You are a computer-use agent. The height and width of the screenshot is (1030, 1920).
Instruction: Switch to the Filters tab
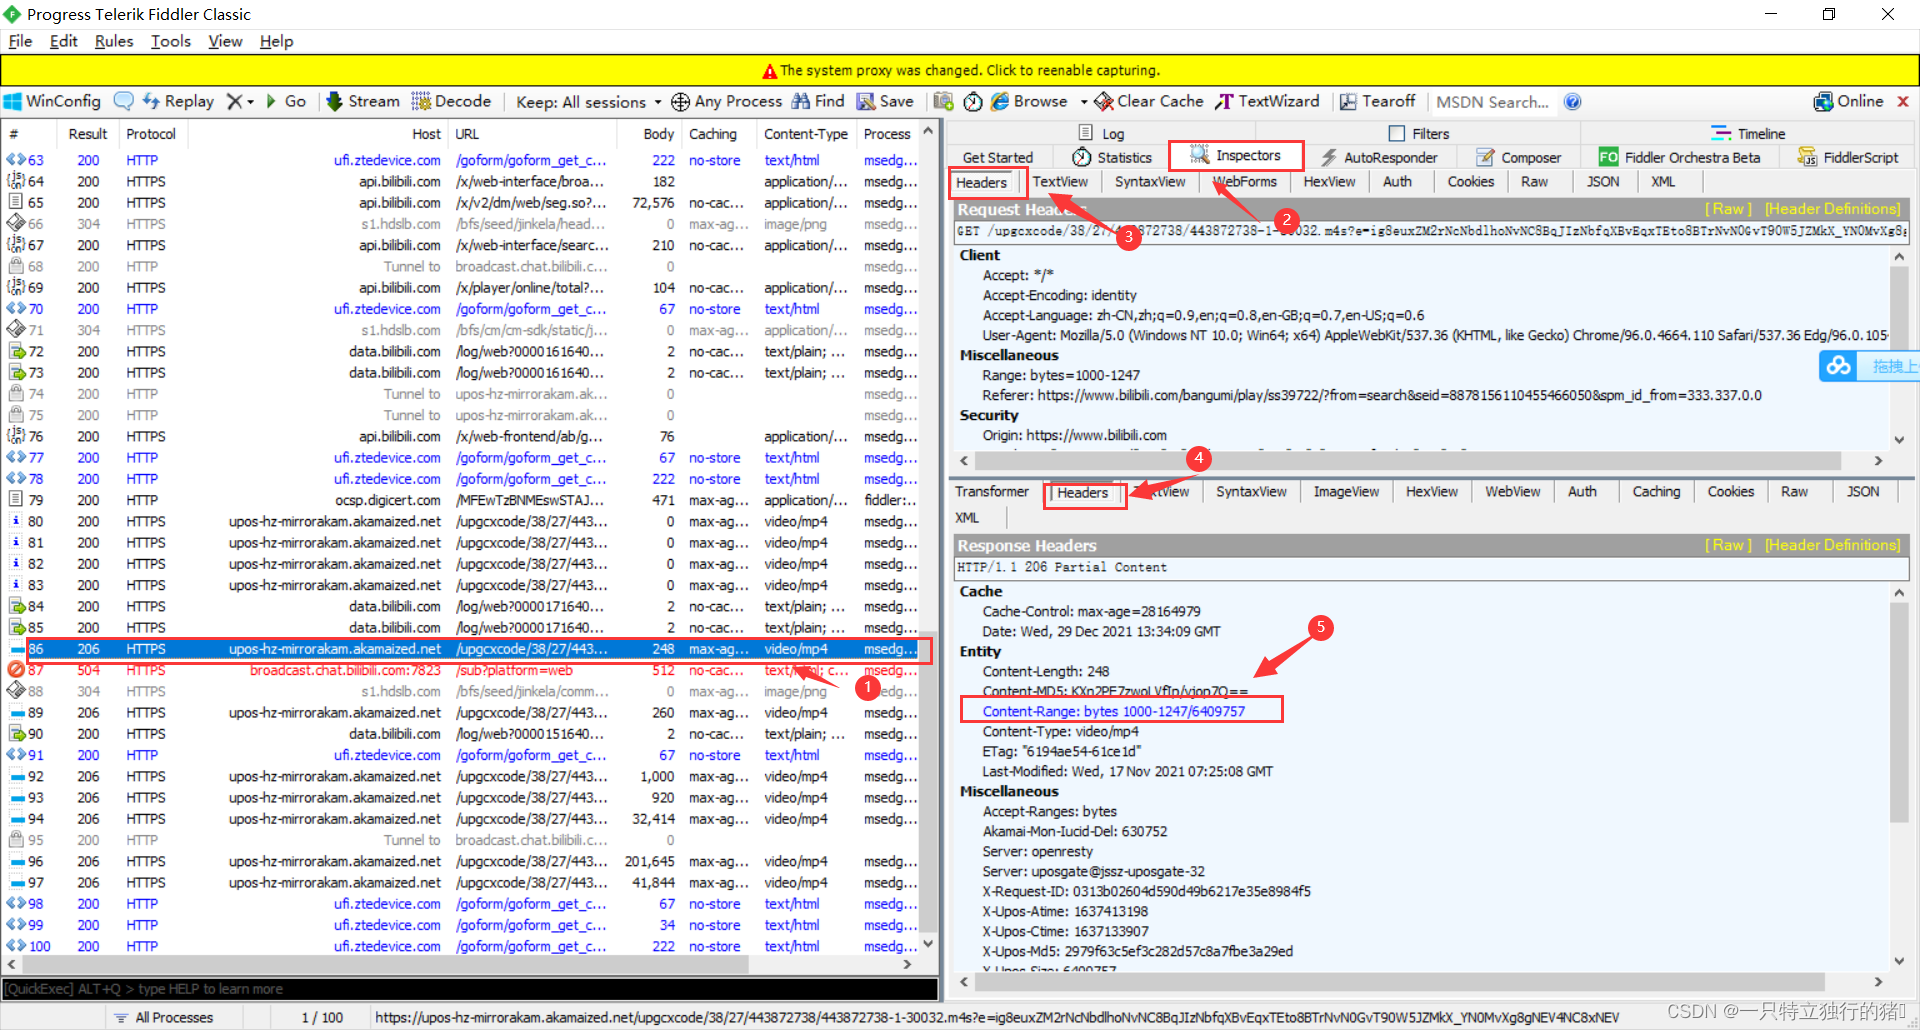(x=1420, y=133)
